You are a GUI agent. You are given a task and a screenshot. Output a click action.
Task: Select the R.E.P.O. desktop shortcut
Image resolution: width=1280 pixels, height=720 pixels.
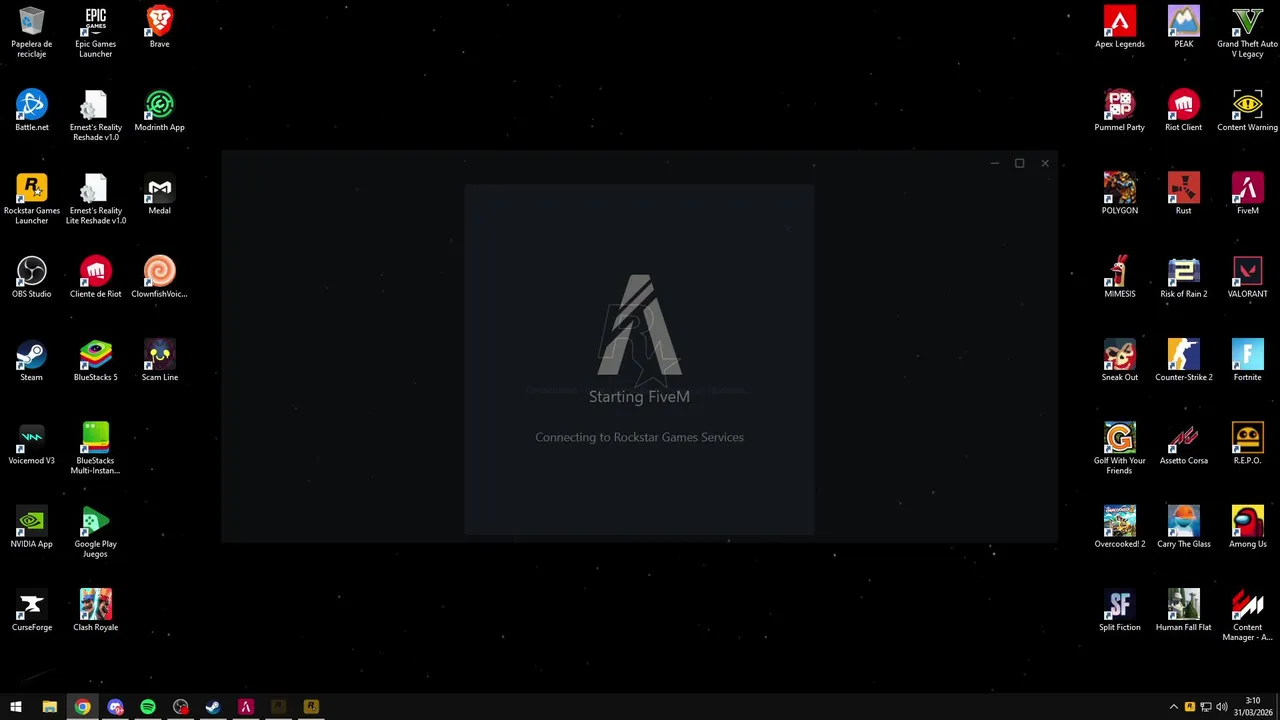pyautogui.click(x=1248, y=444)
